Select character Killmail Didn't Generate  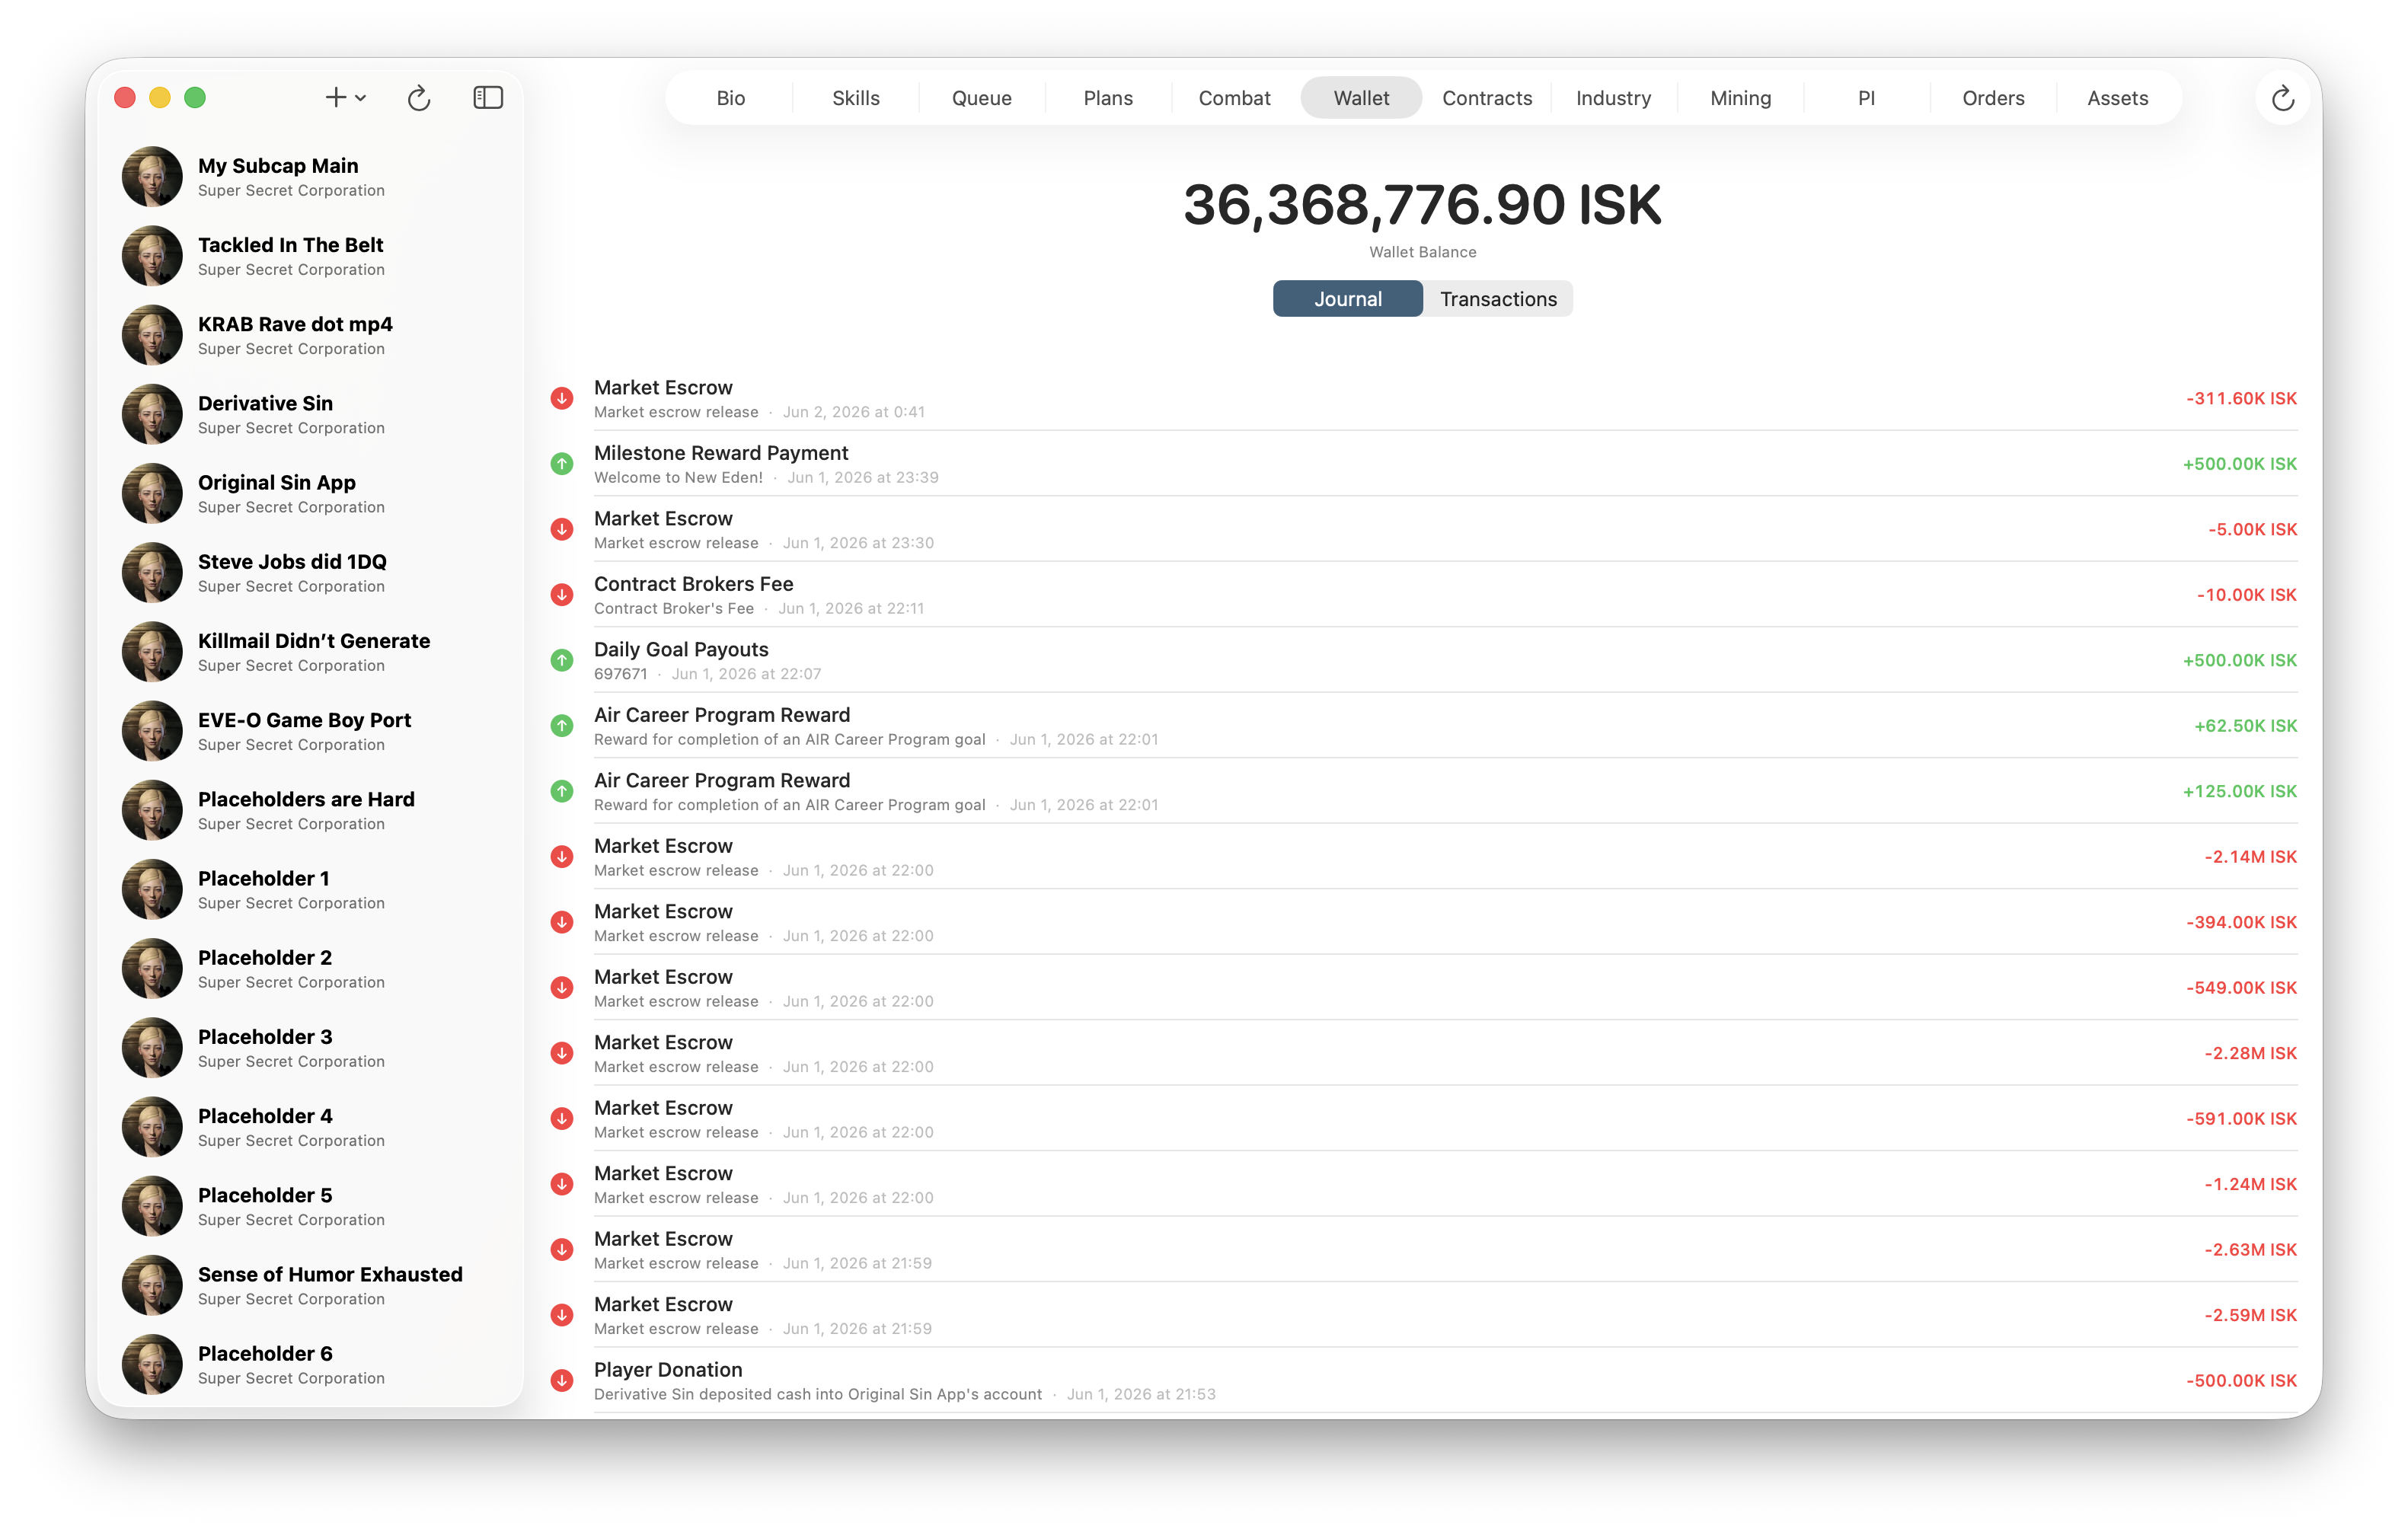click(x=311, y=652)
